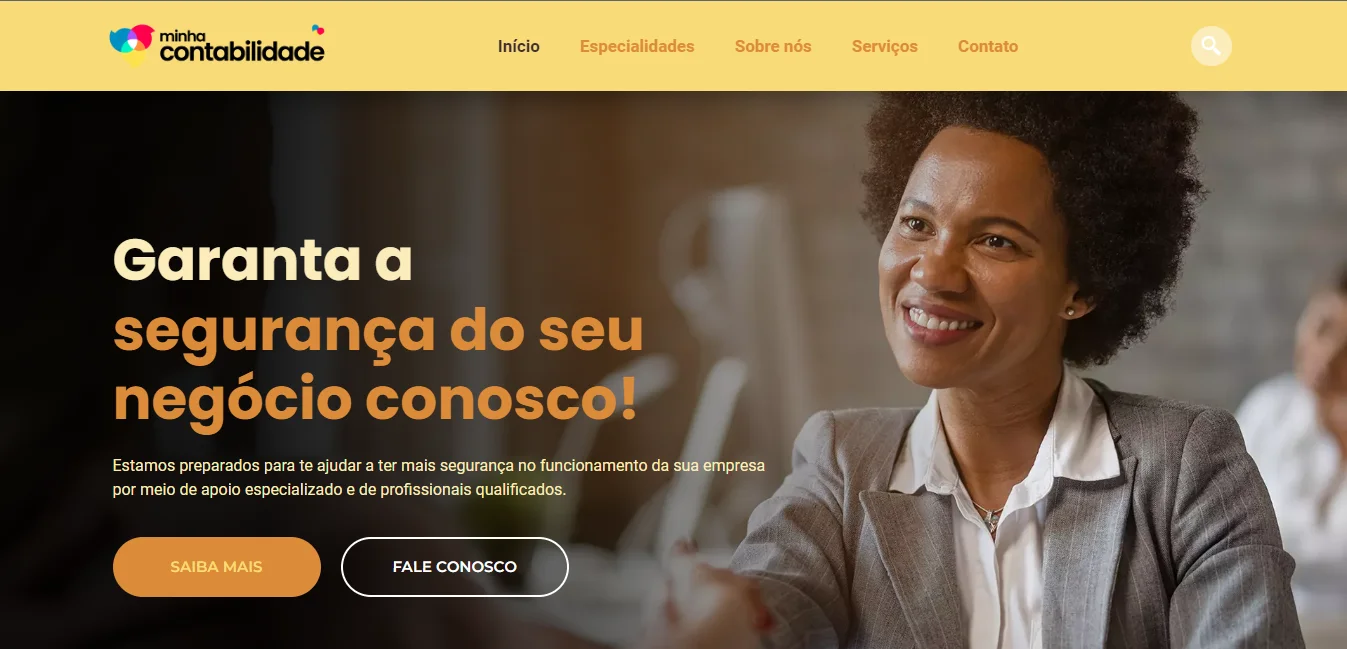Click the outlined FALE CONOSCO button
This screenshot has width=1347, height=649.
tap(455, 567)
